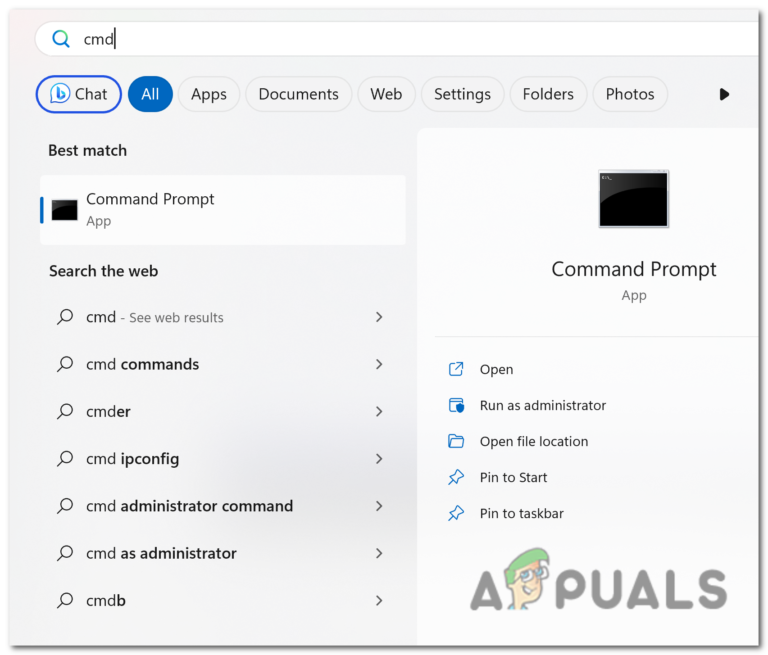Image resolution: width=768 pixels, height=655 pixels.
Task: Expand 'cmd administrator command' chevron
Action: click(x=379, y=506)
